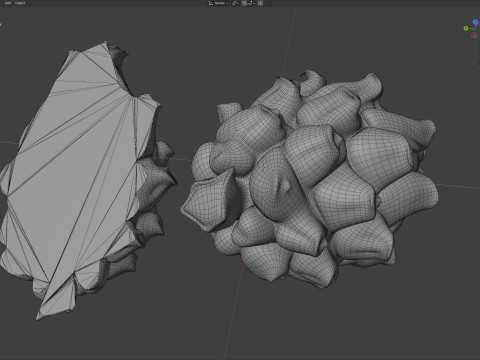Toggle proportional editing button

pos(260,3)
